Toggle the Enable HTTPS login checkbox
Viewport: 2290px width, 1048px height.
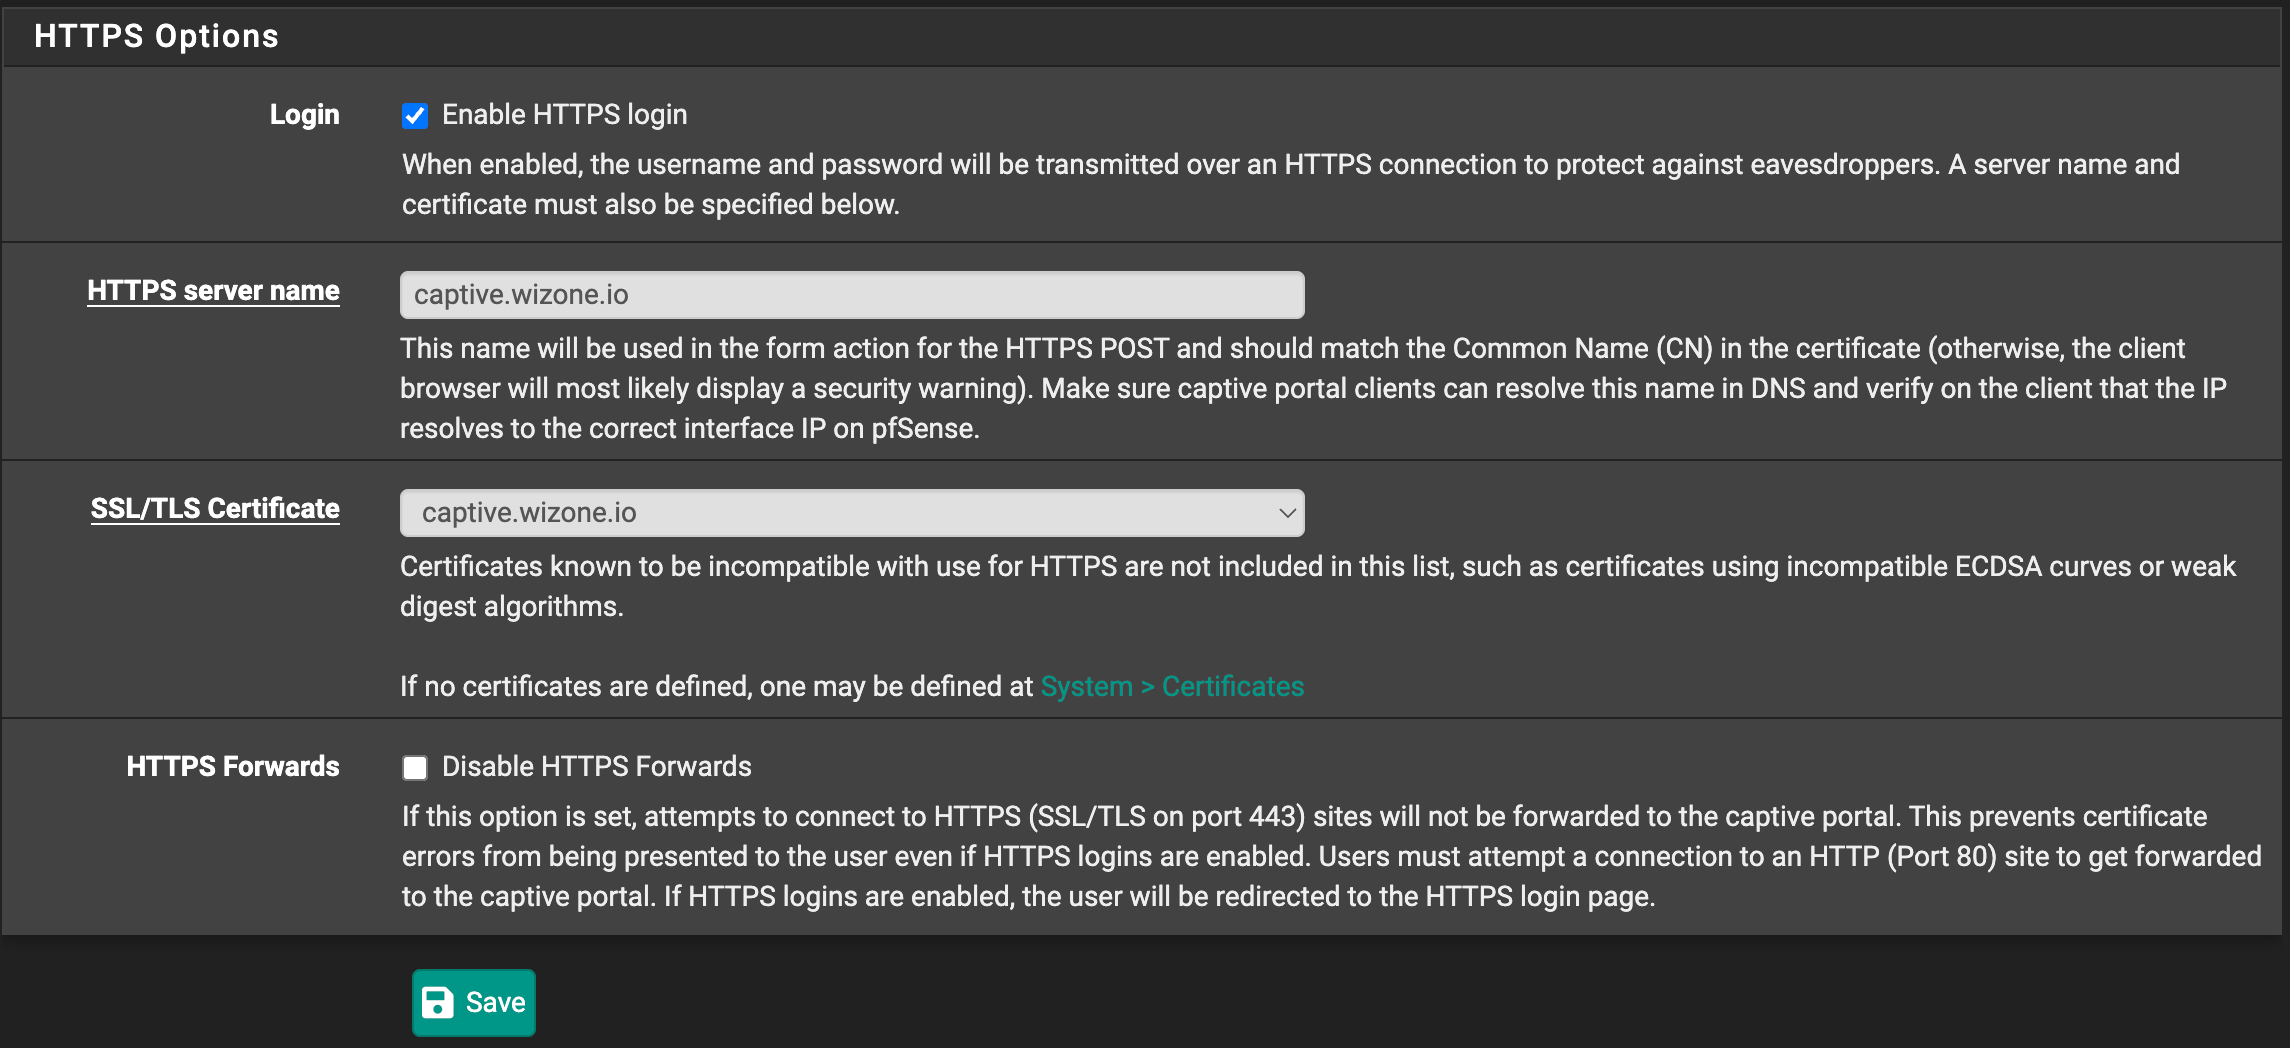coord(415,114)
